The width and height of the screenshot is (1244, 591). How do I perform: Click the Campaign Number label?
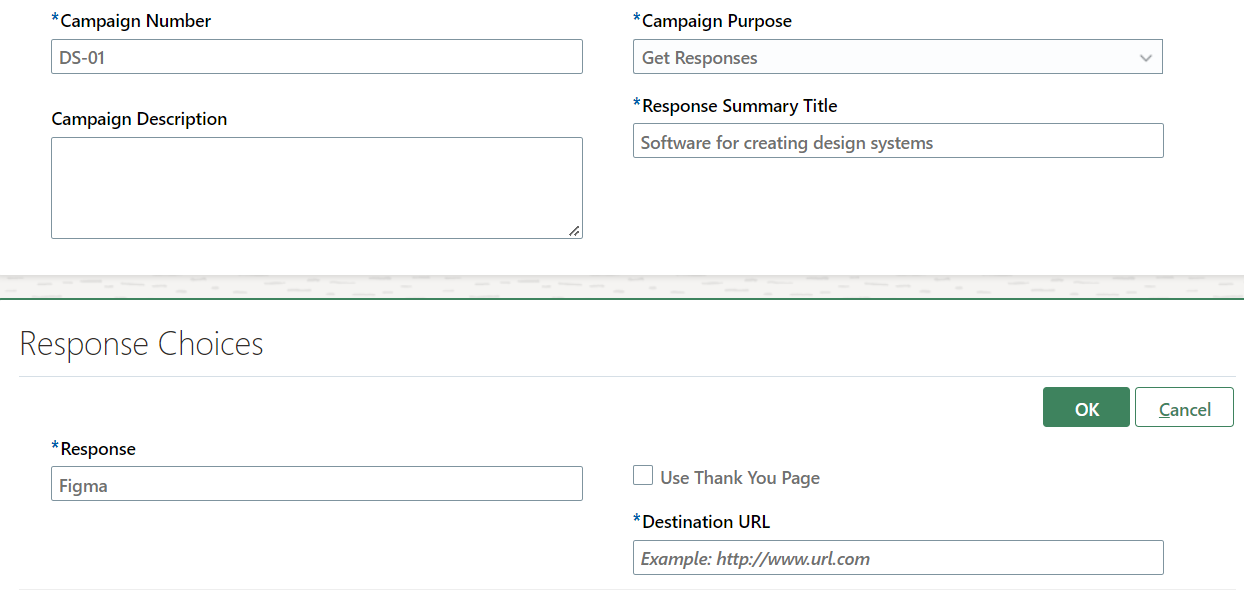(x=136, y=21)
